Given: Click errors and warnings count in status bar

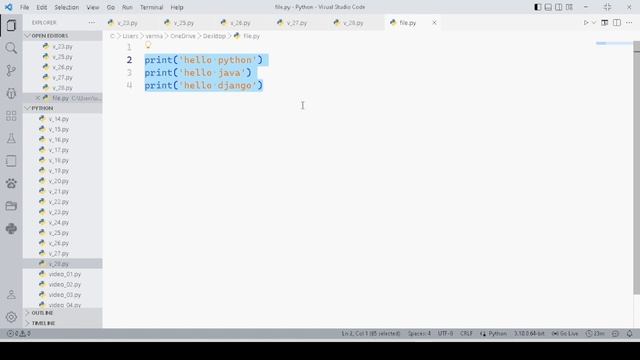Looking at the screenshot, I should click(19, 333).
